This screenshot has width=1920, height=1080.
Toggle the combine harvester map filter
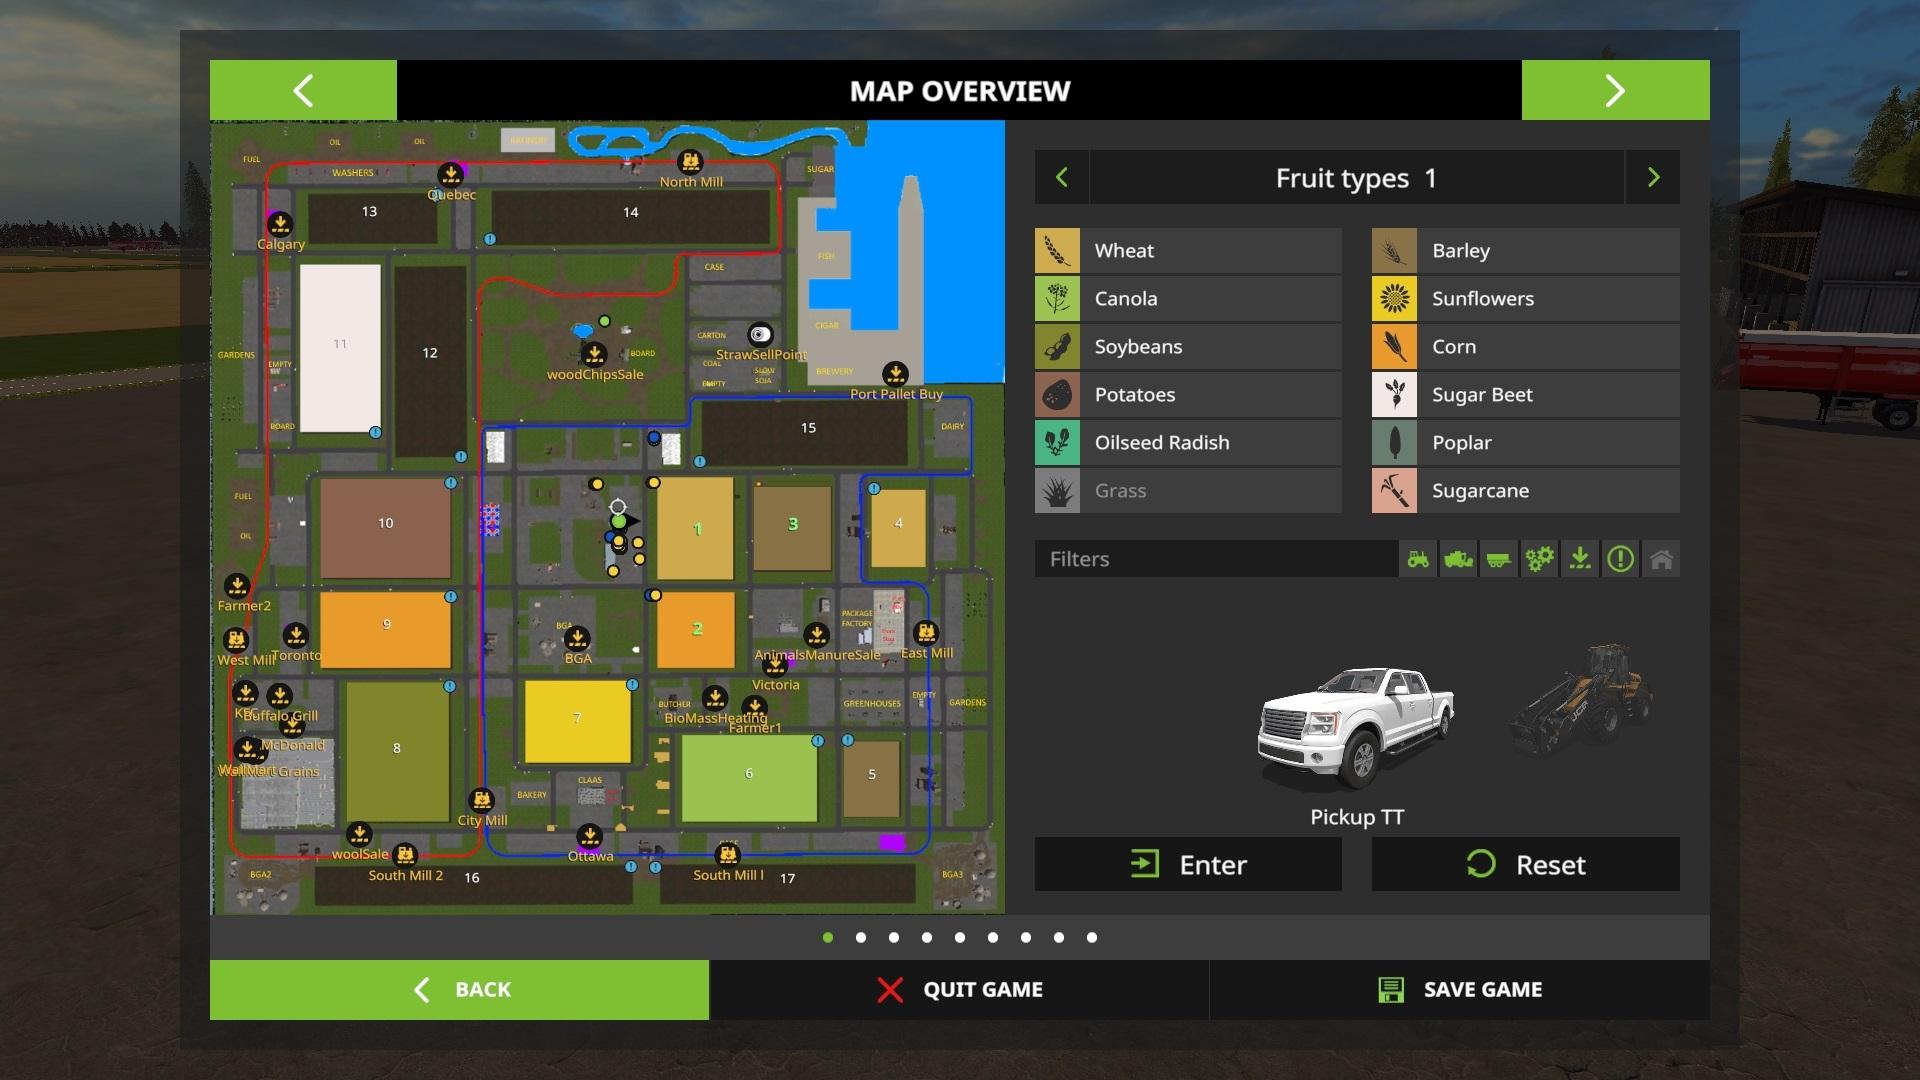(1458, 559)
